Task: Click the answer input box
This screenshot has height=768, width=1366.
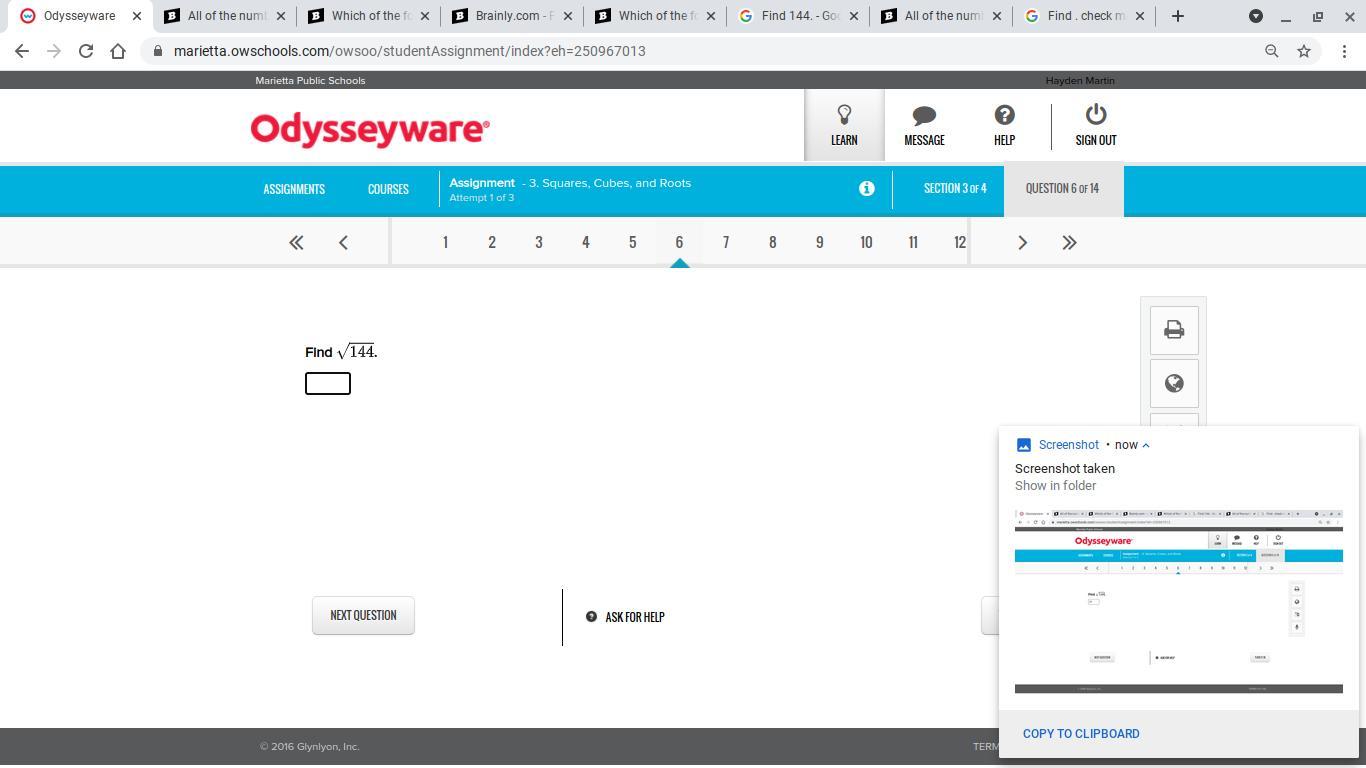Action: pyautogui.click(x=328, y=383)
